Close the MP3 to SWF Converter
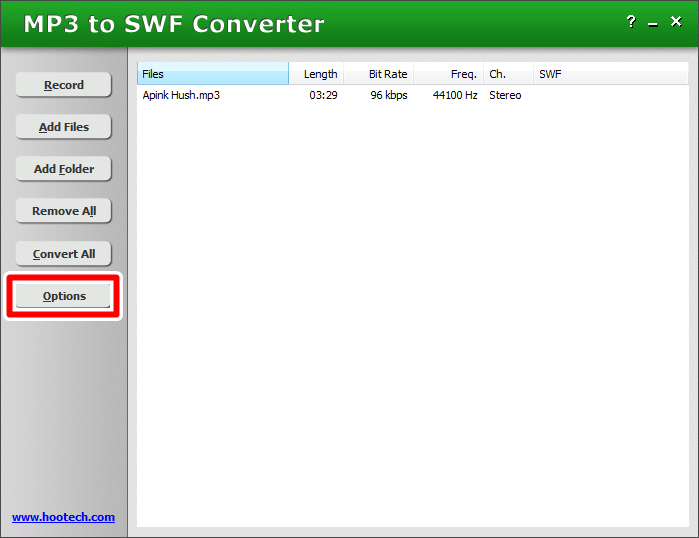Viewport: 699px width, 538px height. 676,21
